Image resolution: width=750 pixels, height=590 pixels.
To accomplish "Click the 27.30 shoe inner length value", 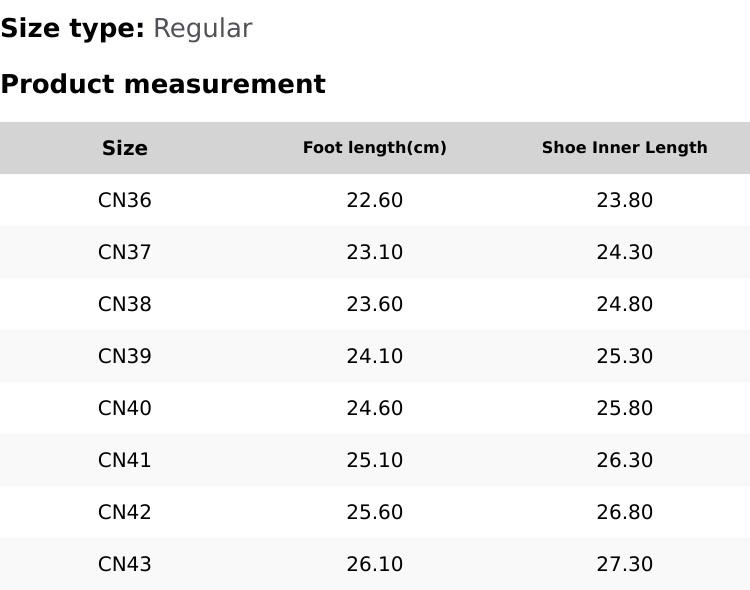I will point(625,564).
